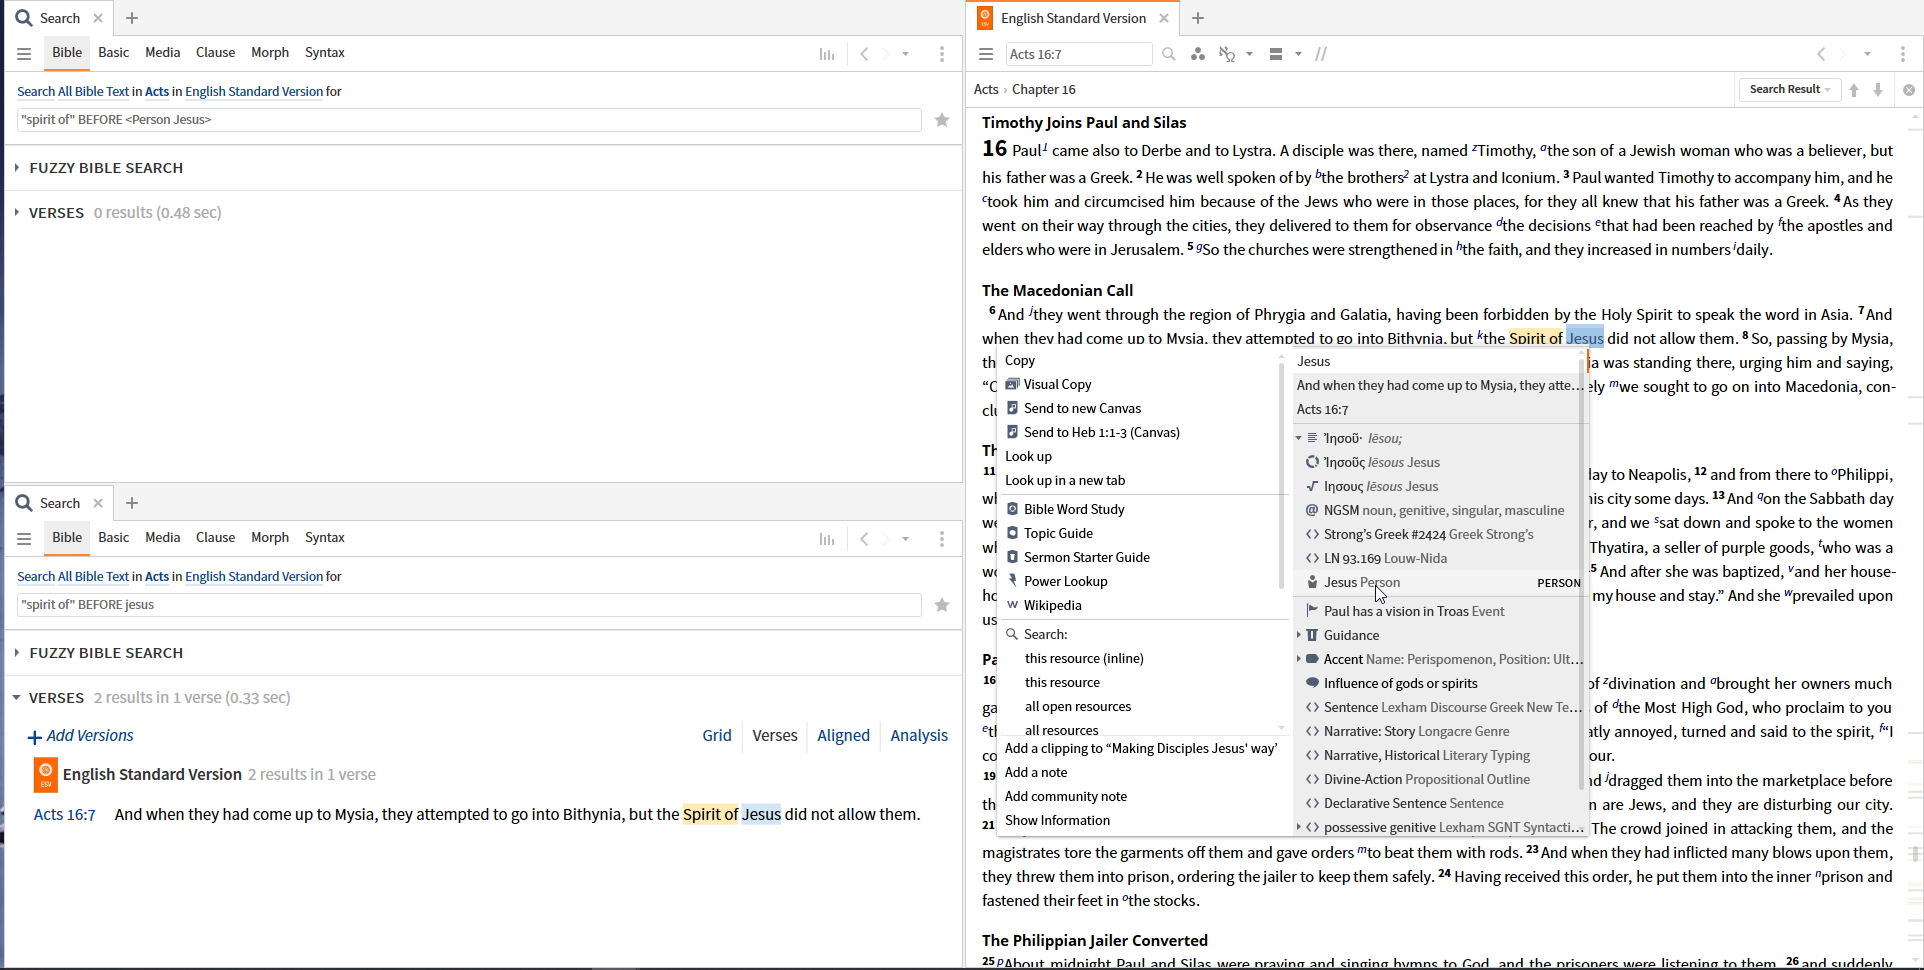Open Topic Guide from the context menu
This screenshot has height=970, width=1924.
coord(1058,534)
